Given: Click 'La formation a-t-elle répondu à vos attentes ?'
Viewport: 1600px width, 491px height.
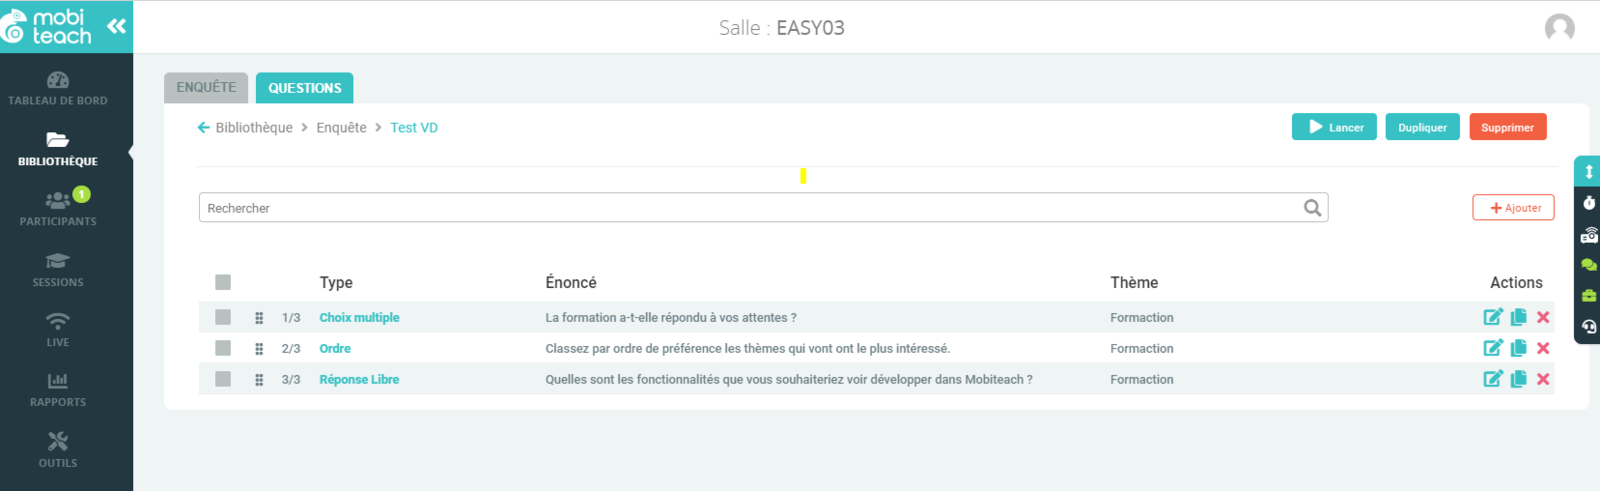Looking at the screenshot, I should (671, 317).
